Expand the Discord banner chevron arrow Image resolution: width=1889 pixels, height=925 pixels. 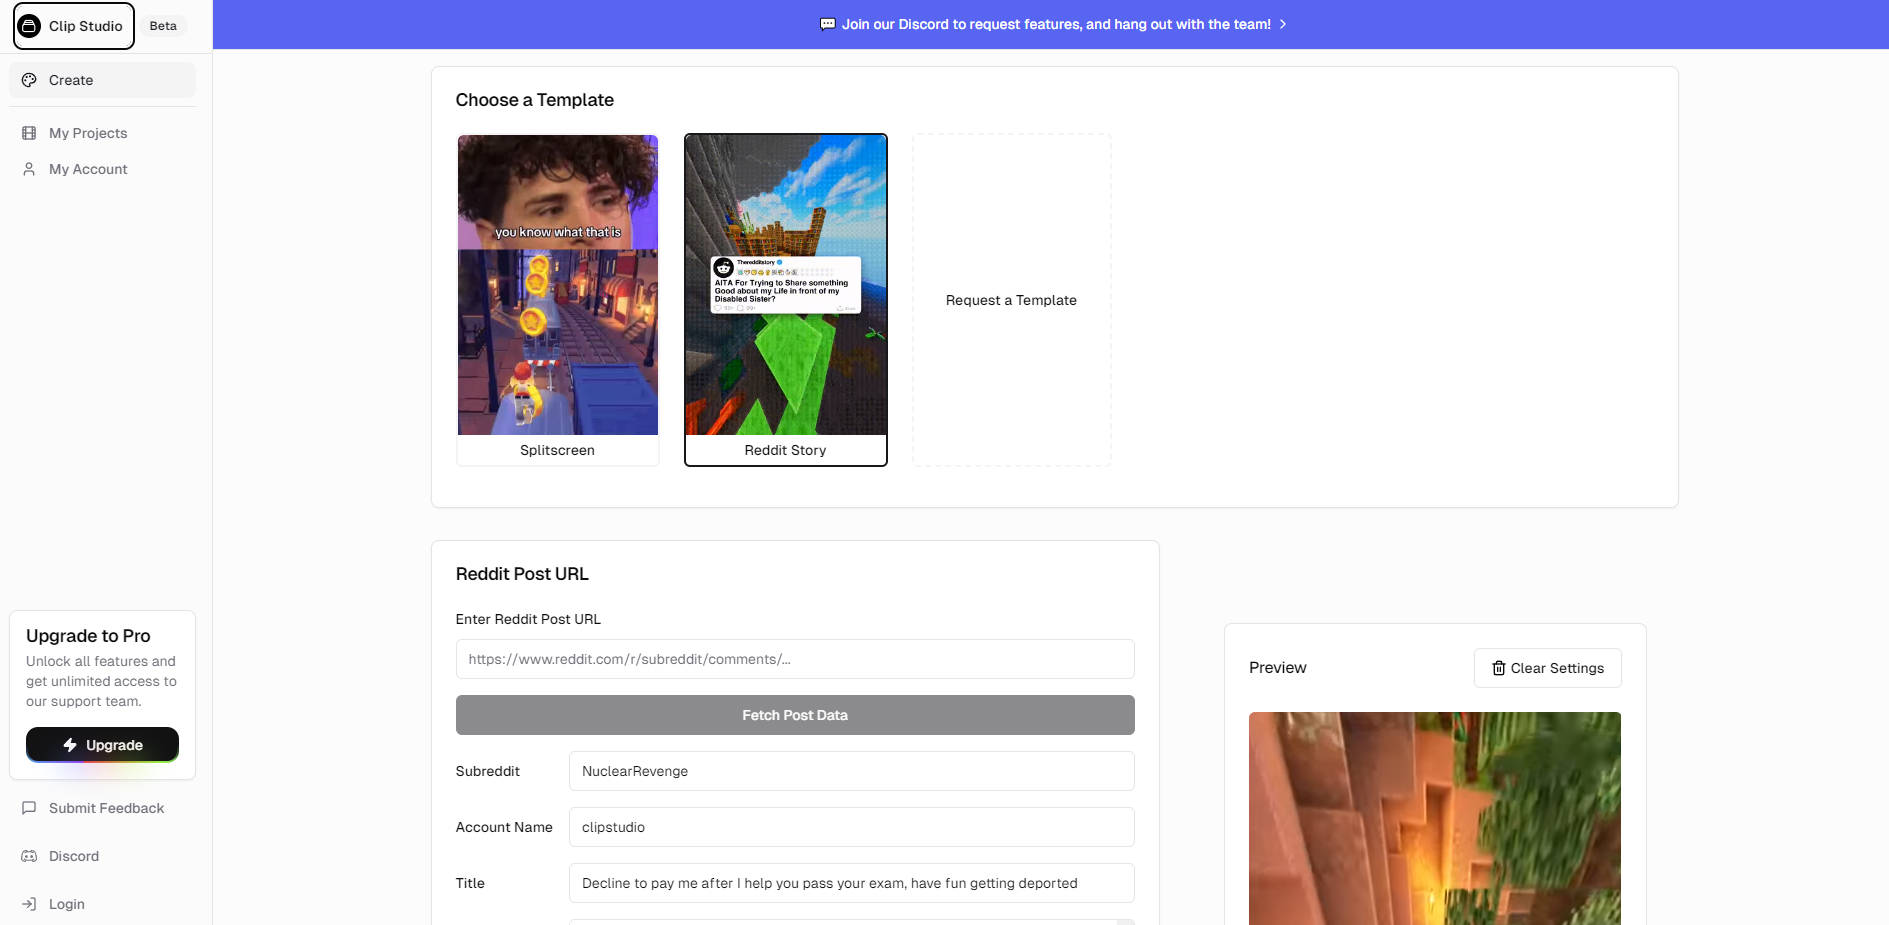tap(1283, 24)
